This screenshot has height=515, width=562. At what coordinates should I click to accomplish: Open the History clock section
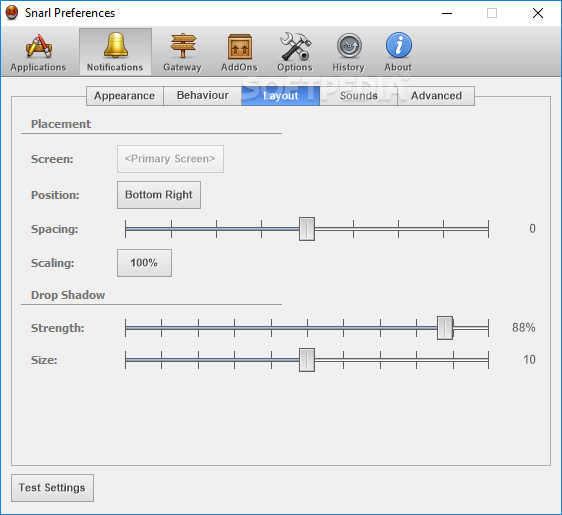(x=348, y=52)
